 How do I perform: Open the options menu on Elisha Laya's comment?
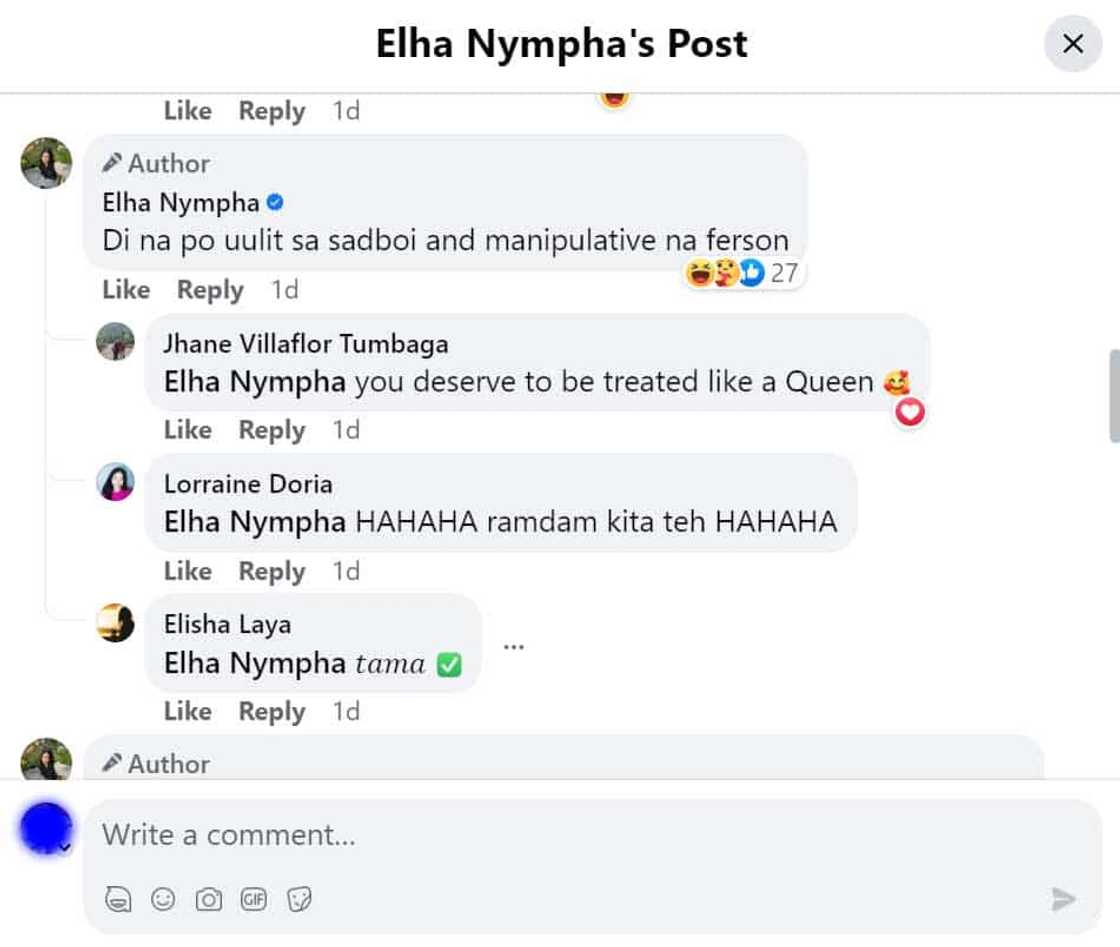pos(513,645)
